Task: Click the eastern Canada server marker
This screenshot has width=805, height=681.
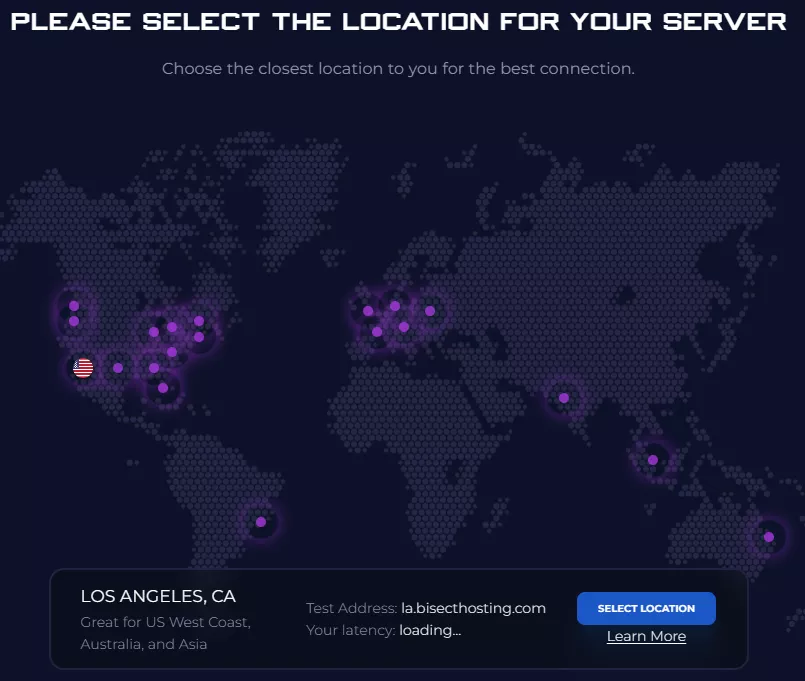Action: click(199, 321)
